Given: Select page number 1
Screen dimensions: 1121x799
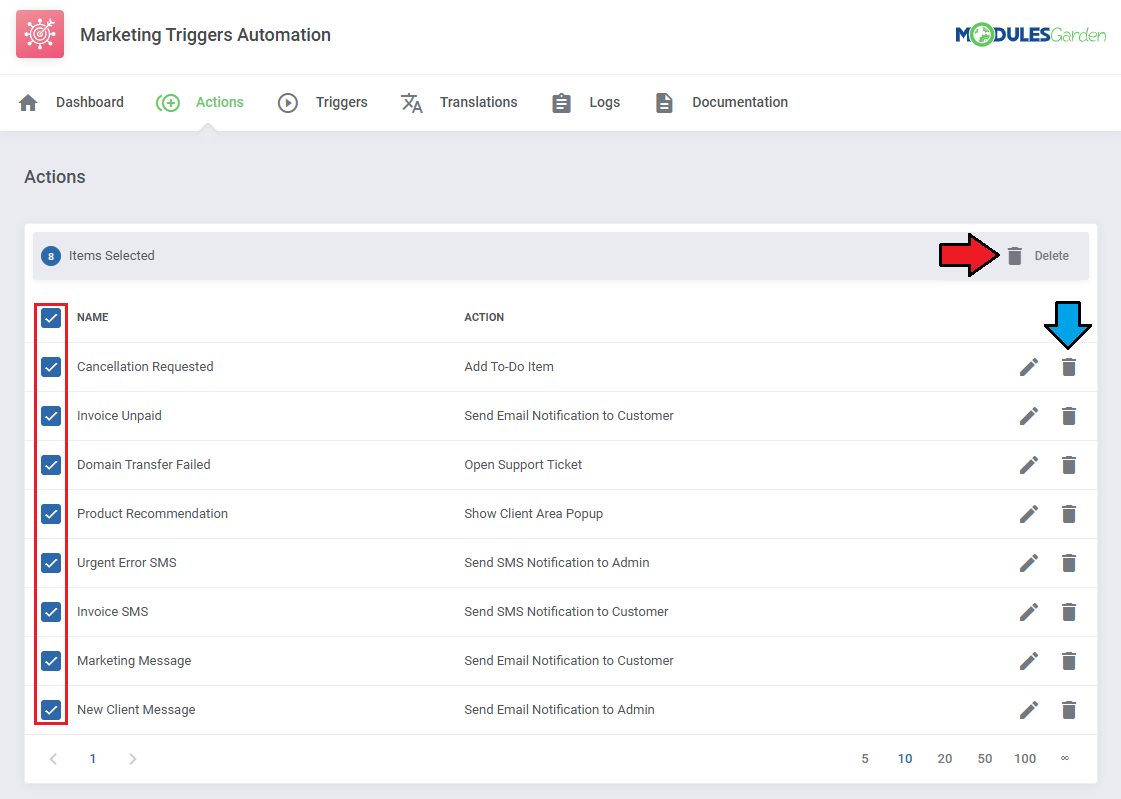Looking at the screenshot, I should click(x=93, y=759).
